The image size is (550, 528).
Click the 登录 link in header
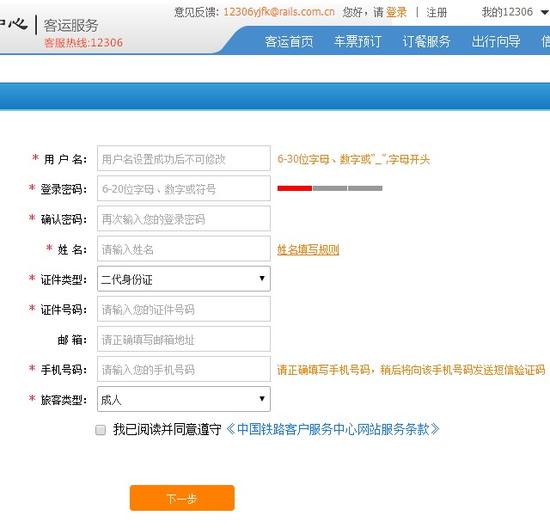pos(396,13)
